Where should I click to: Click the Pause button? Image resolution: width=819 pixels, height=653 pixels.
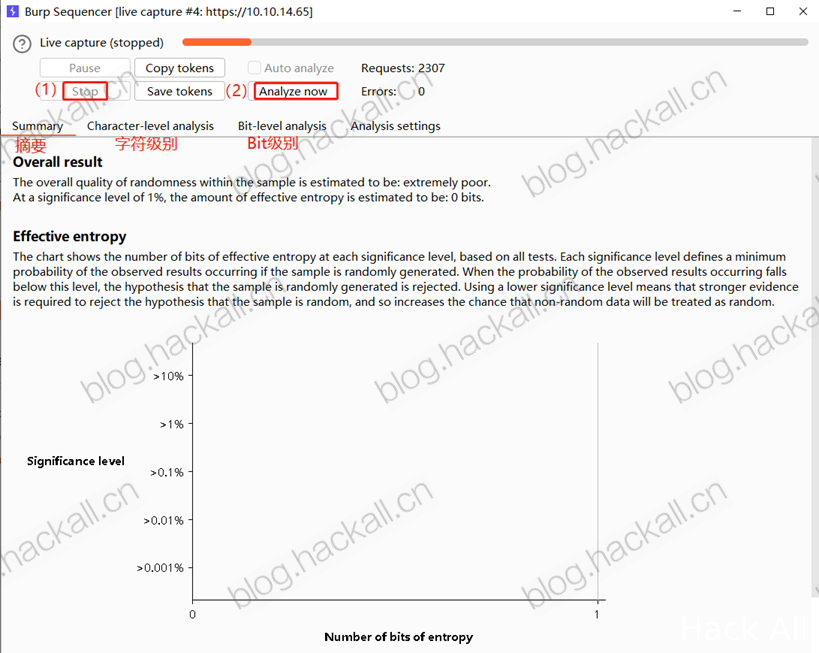(x=85, y=68)
